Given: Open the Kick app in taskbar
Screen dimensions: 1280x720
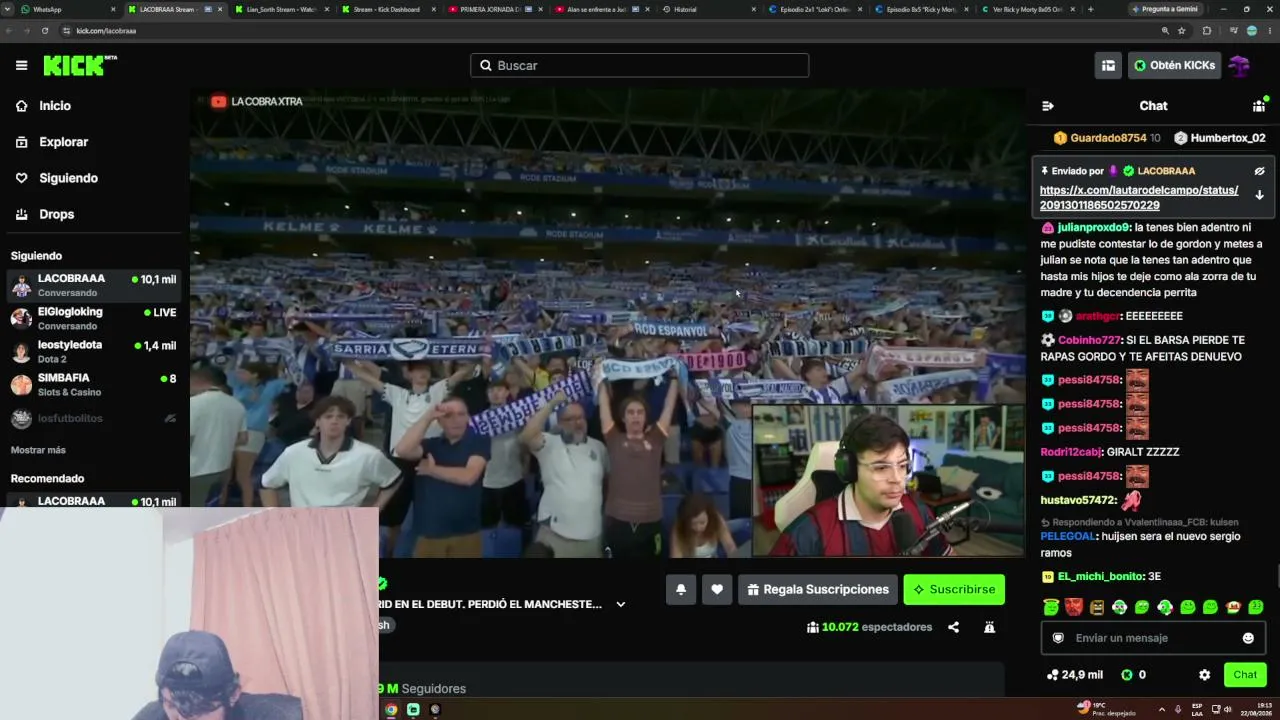Looking at the screenshot, I should 413,710.
